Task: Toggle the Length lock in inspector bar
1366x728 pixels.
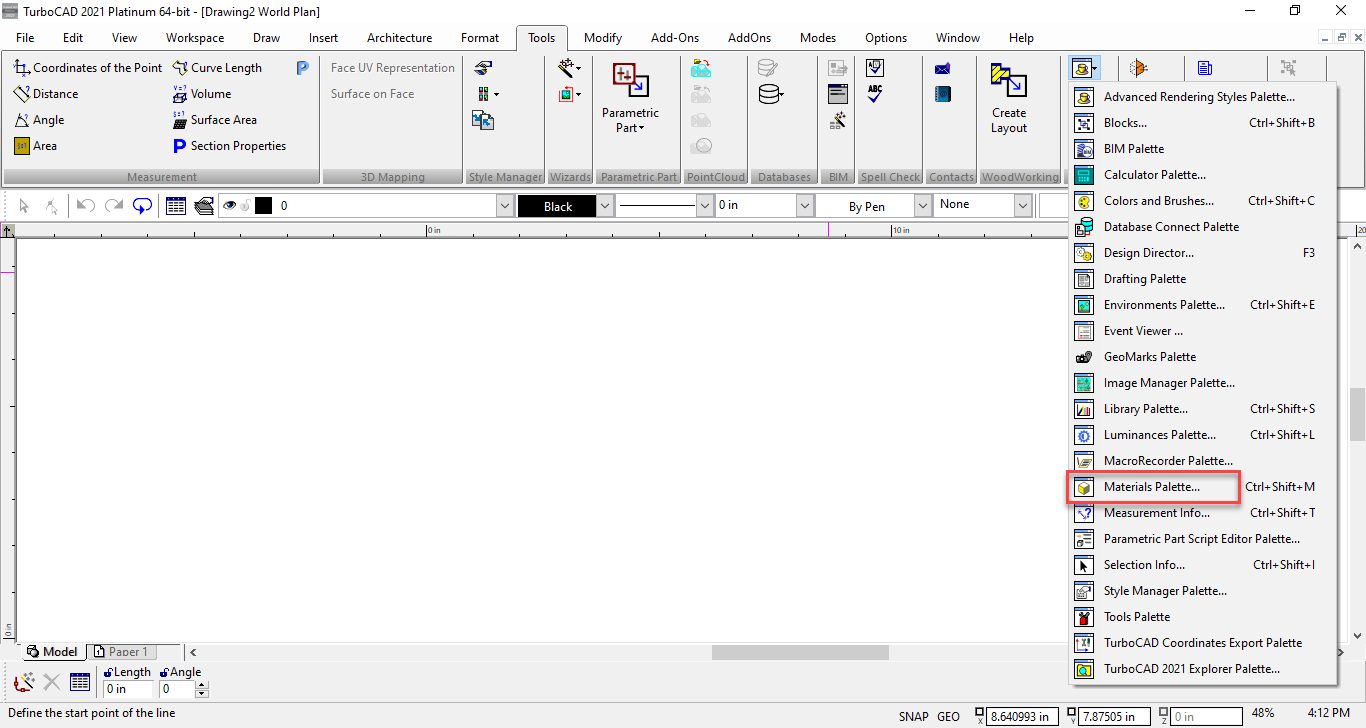Action: click(108, 672)
